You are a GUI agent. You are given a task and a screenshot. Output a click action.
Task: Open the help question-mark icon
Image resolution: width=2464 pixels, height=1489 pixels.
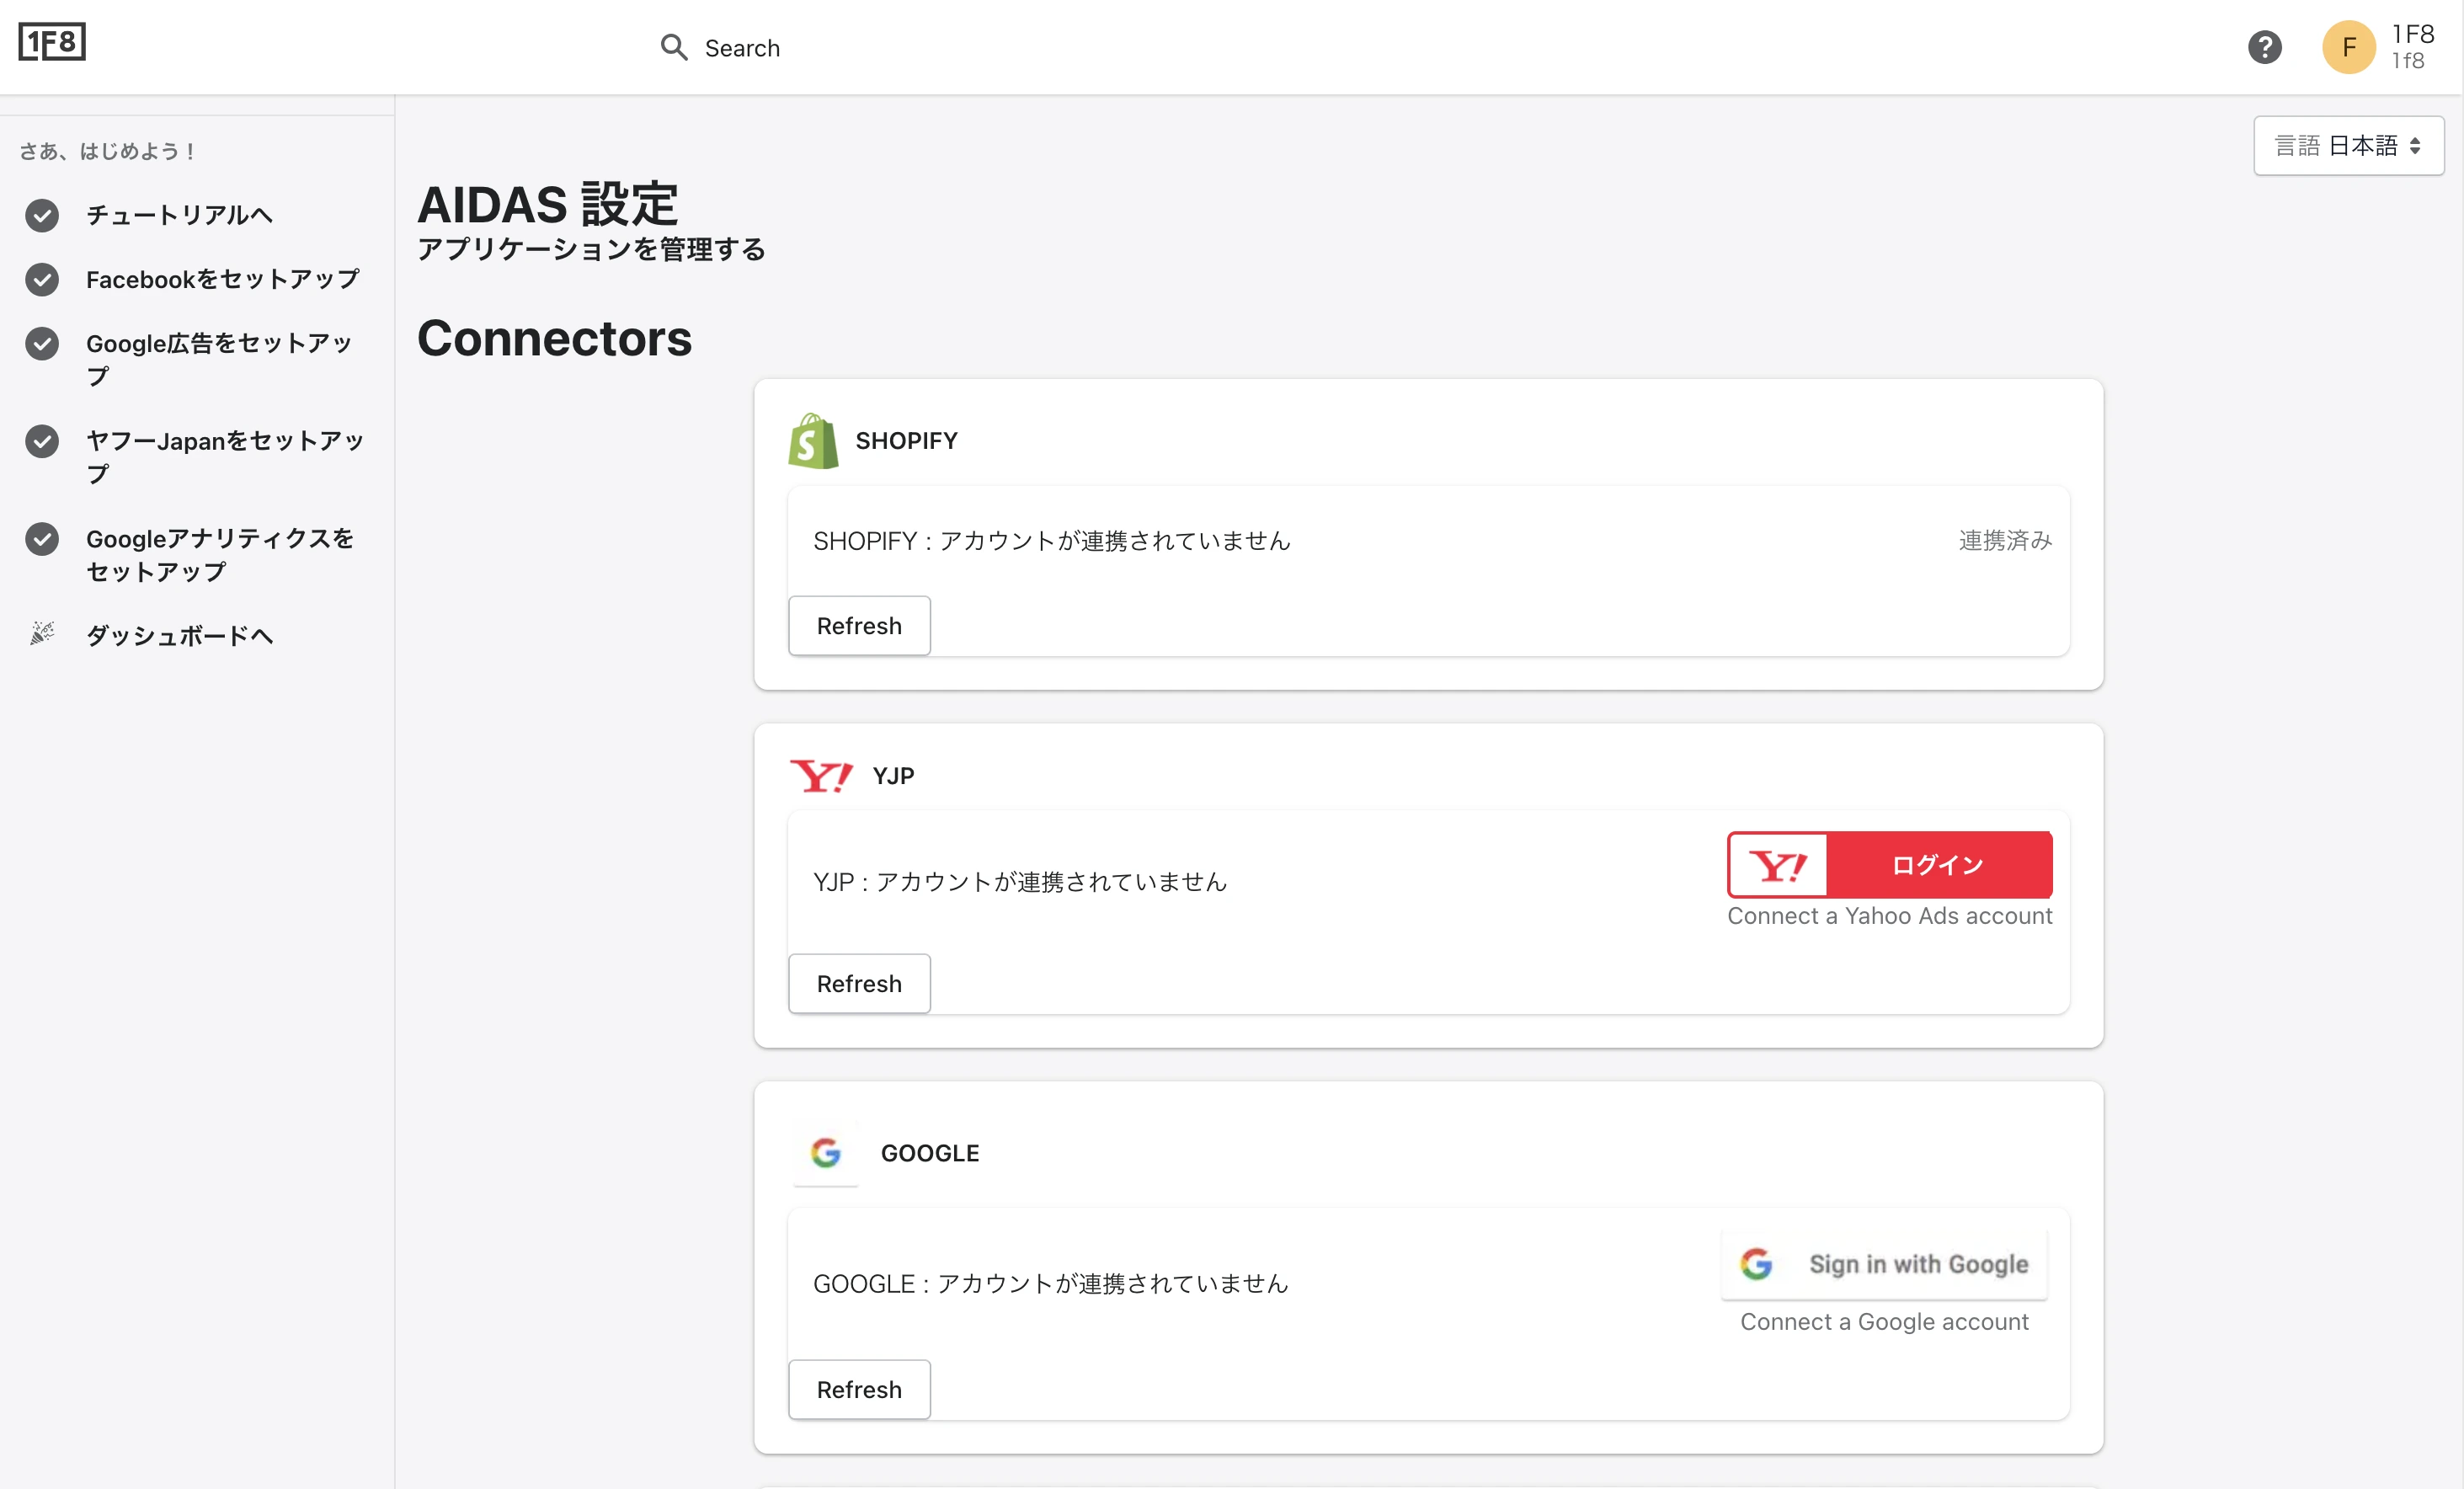(2264, 46)
